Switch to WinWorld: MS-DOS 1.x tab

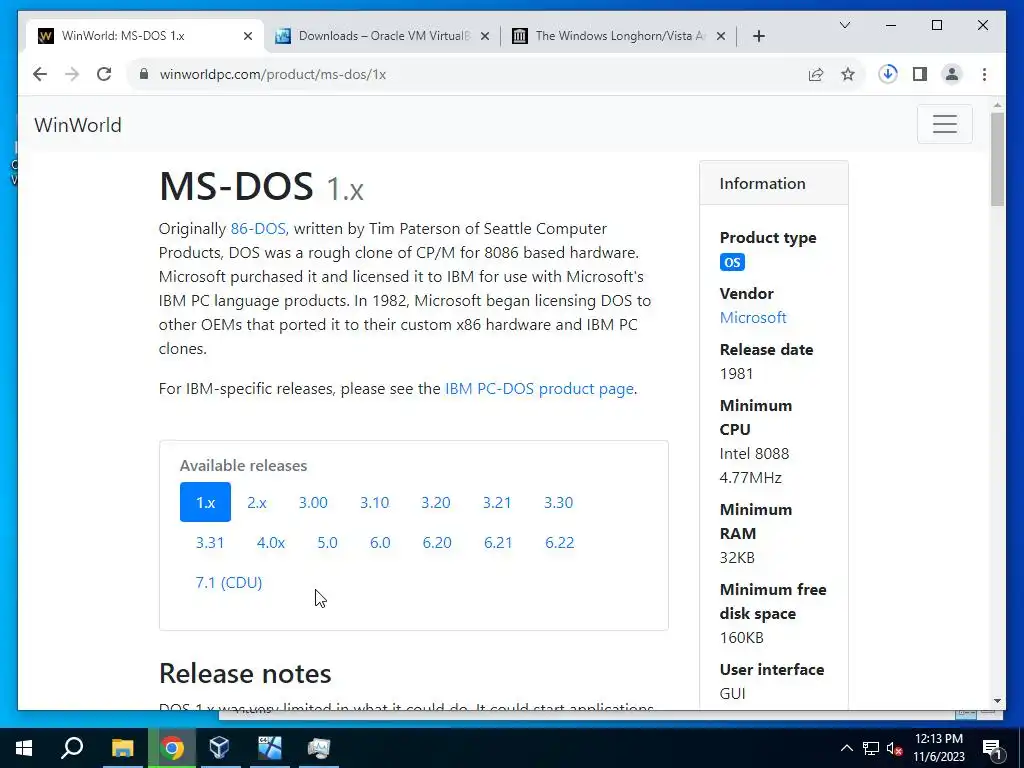point(145,36)
